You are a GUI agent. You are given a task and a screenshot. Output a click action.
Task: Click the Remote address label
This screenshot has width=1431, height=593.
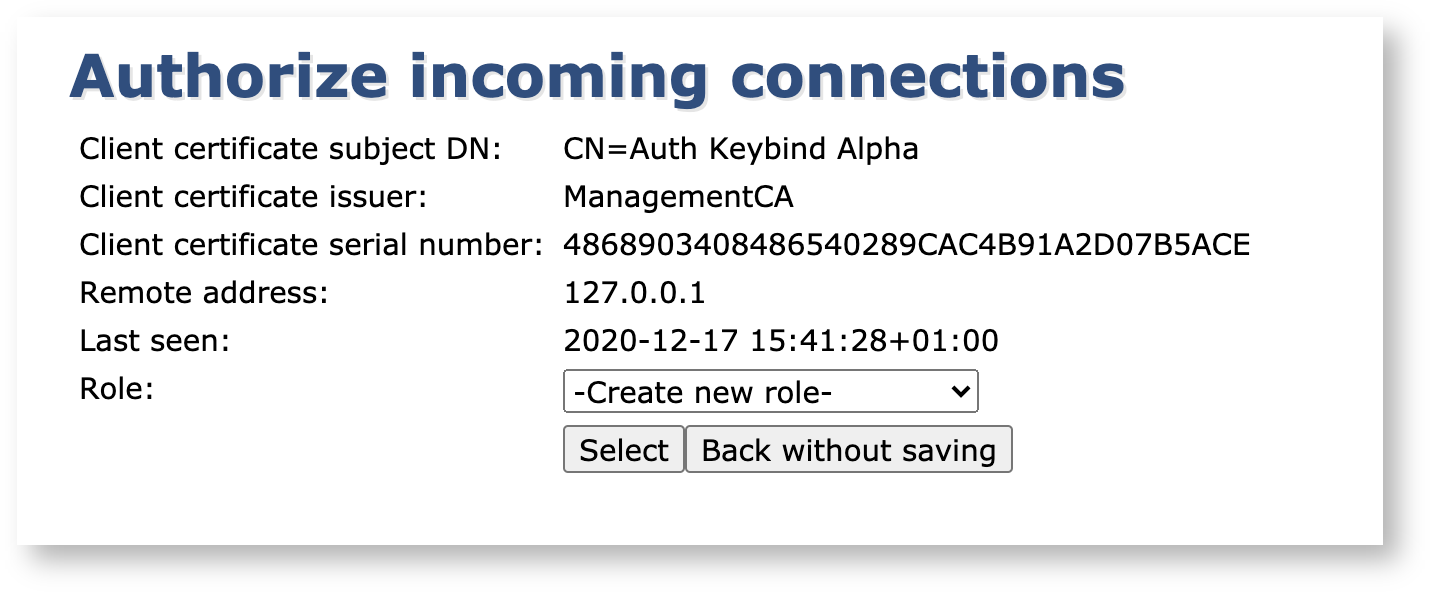(x=204, y=293)
